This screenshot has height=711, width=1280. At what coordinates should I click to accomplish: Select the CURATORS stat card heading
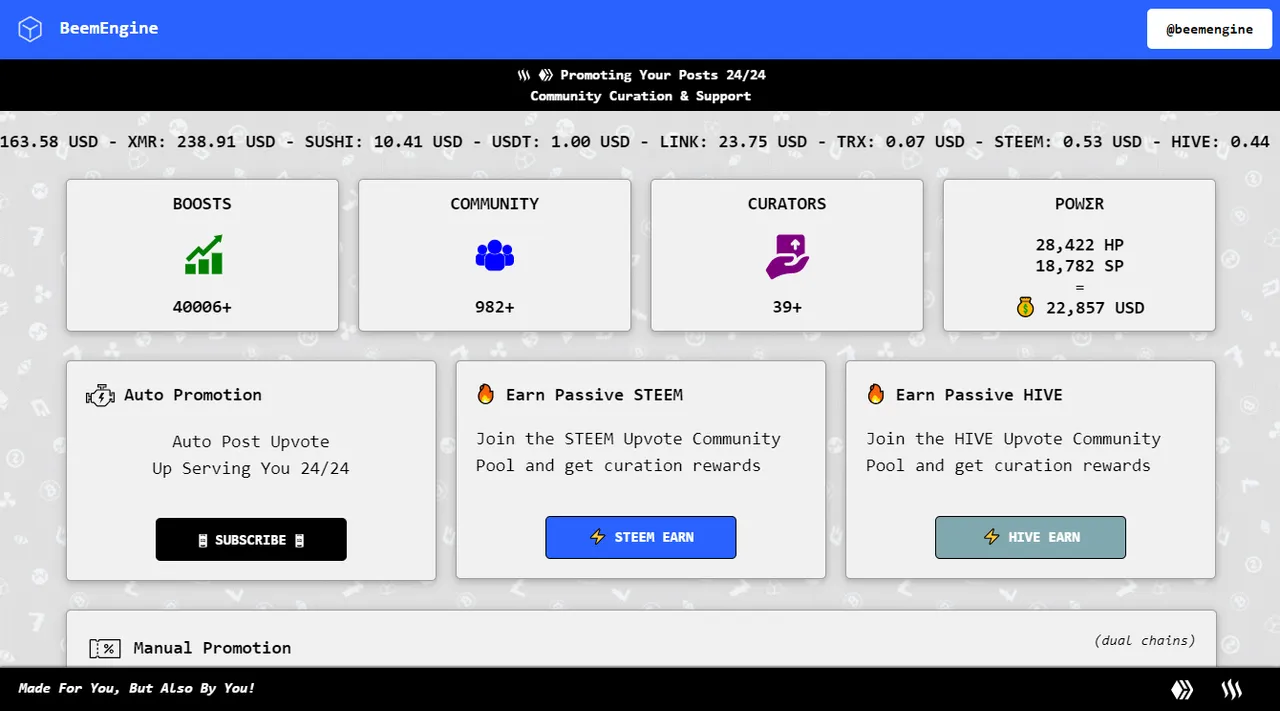[787, 204]
